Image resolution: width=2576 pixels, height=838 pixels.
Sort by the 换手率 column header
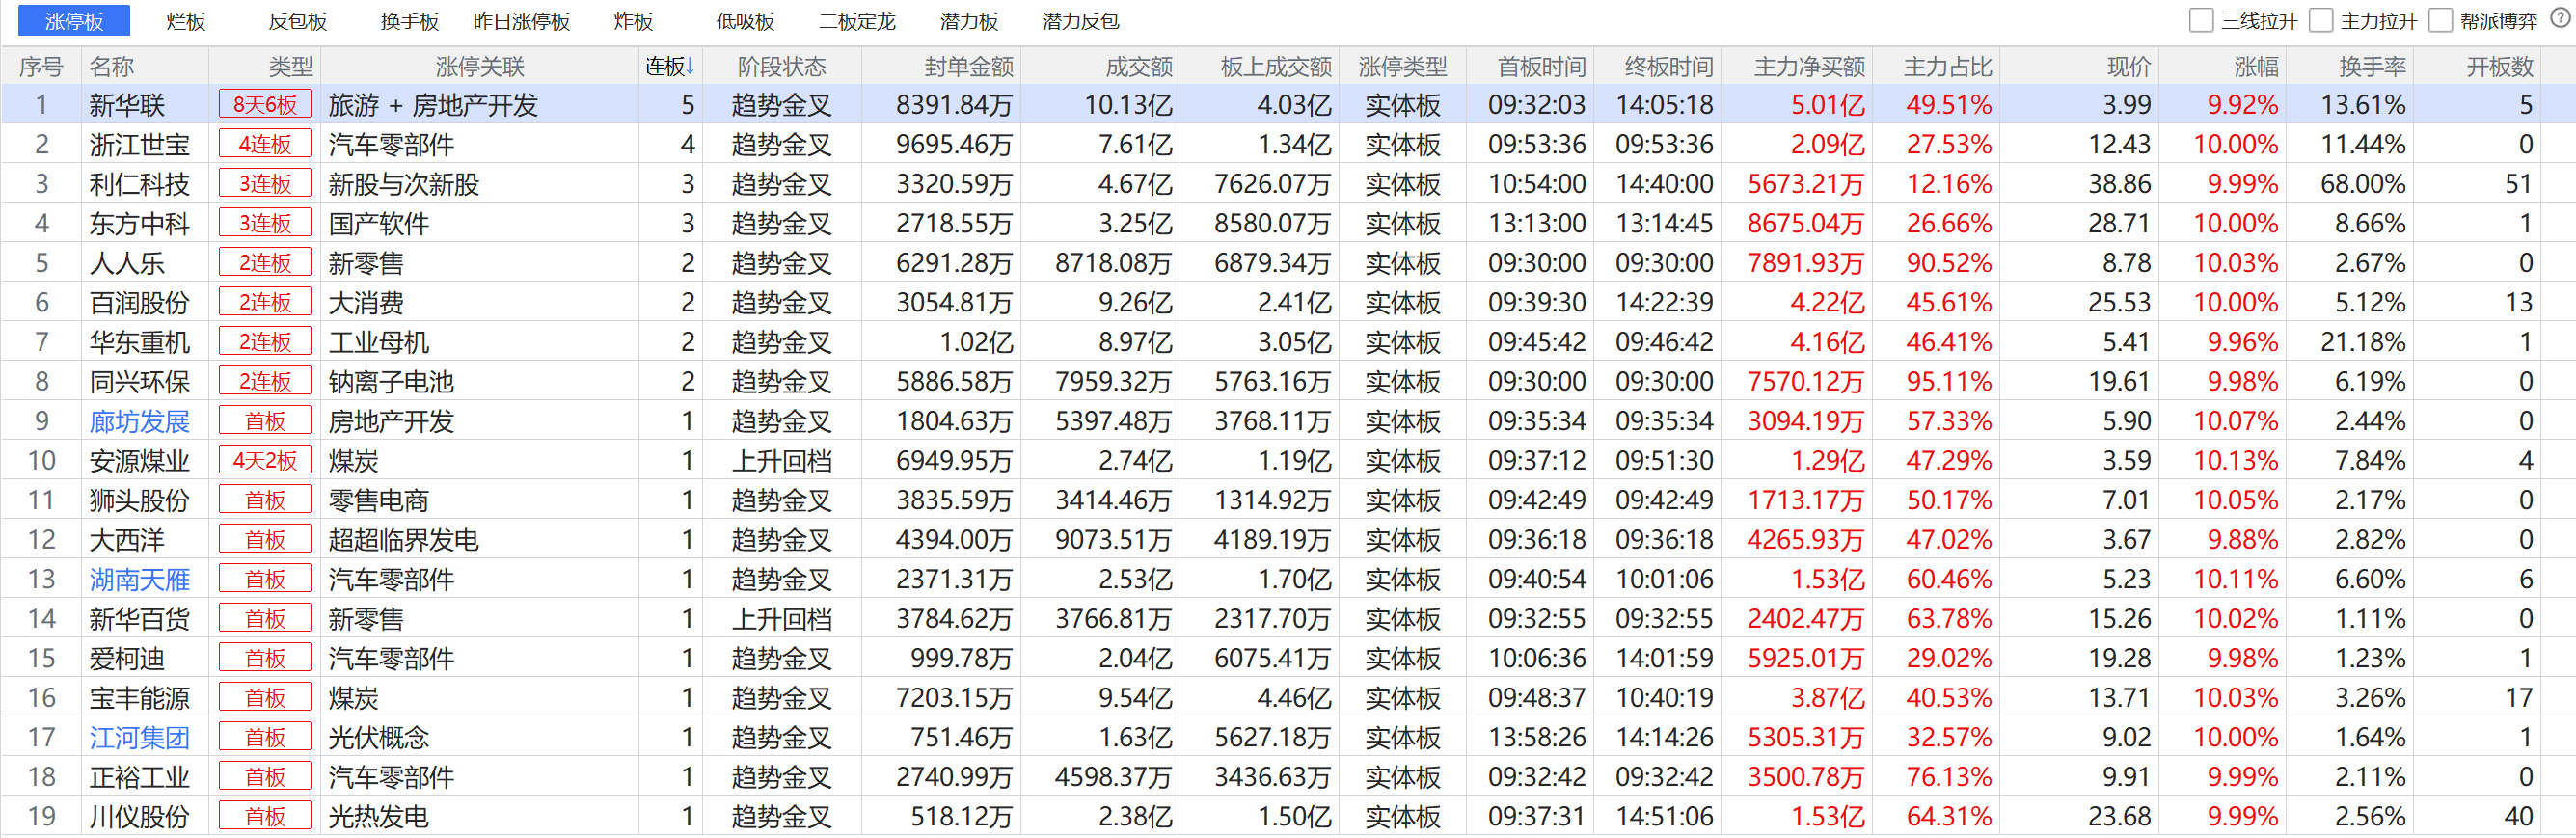pos(2372,67)
